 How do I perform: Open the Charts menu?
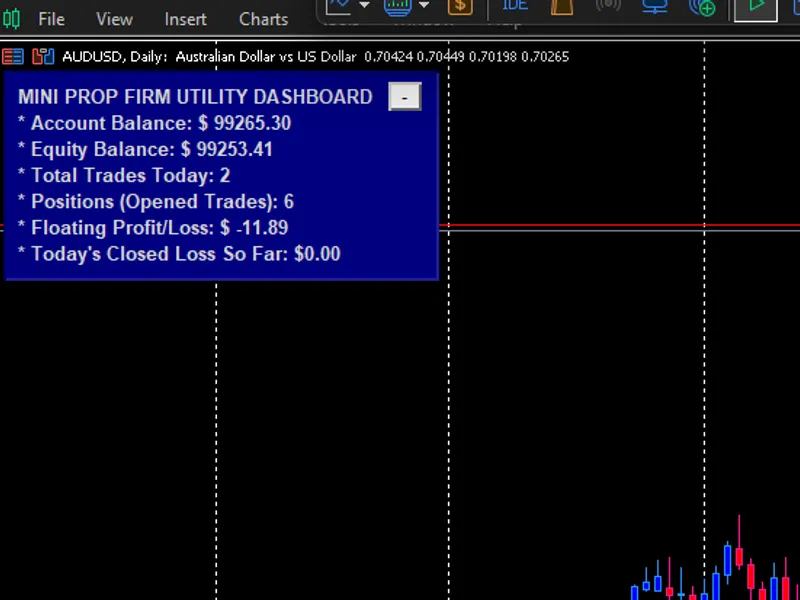[x=264, y=19]
